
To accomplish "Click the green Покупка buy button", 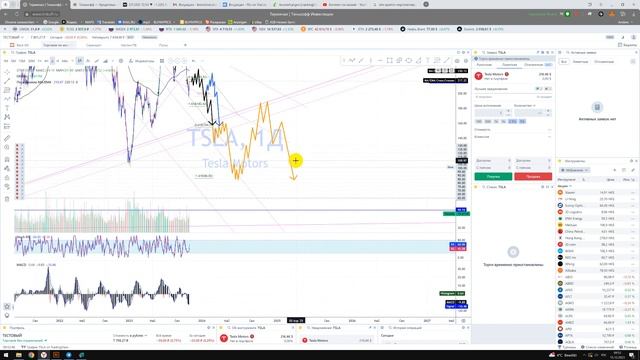I will (x=493, y=176).
